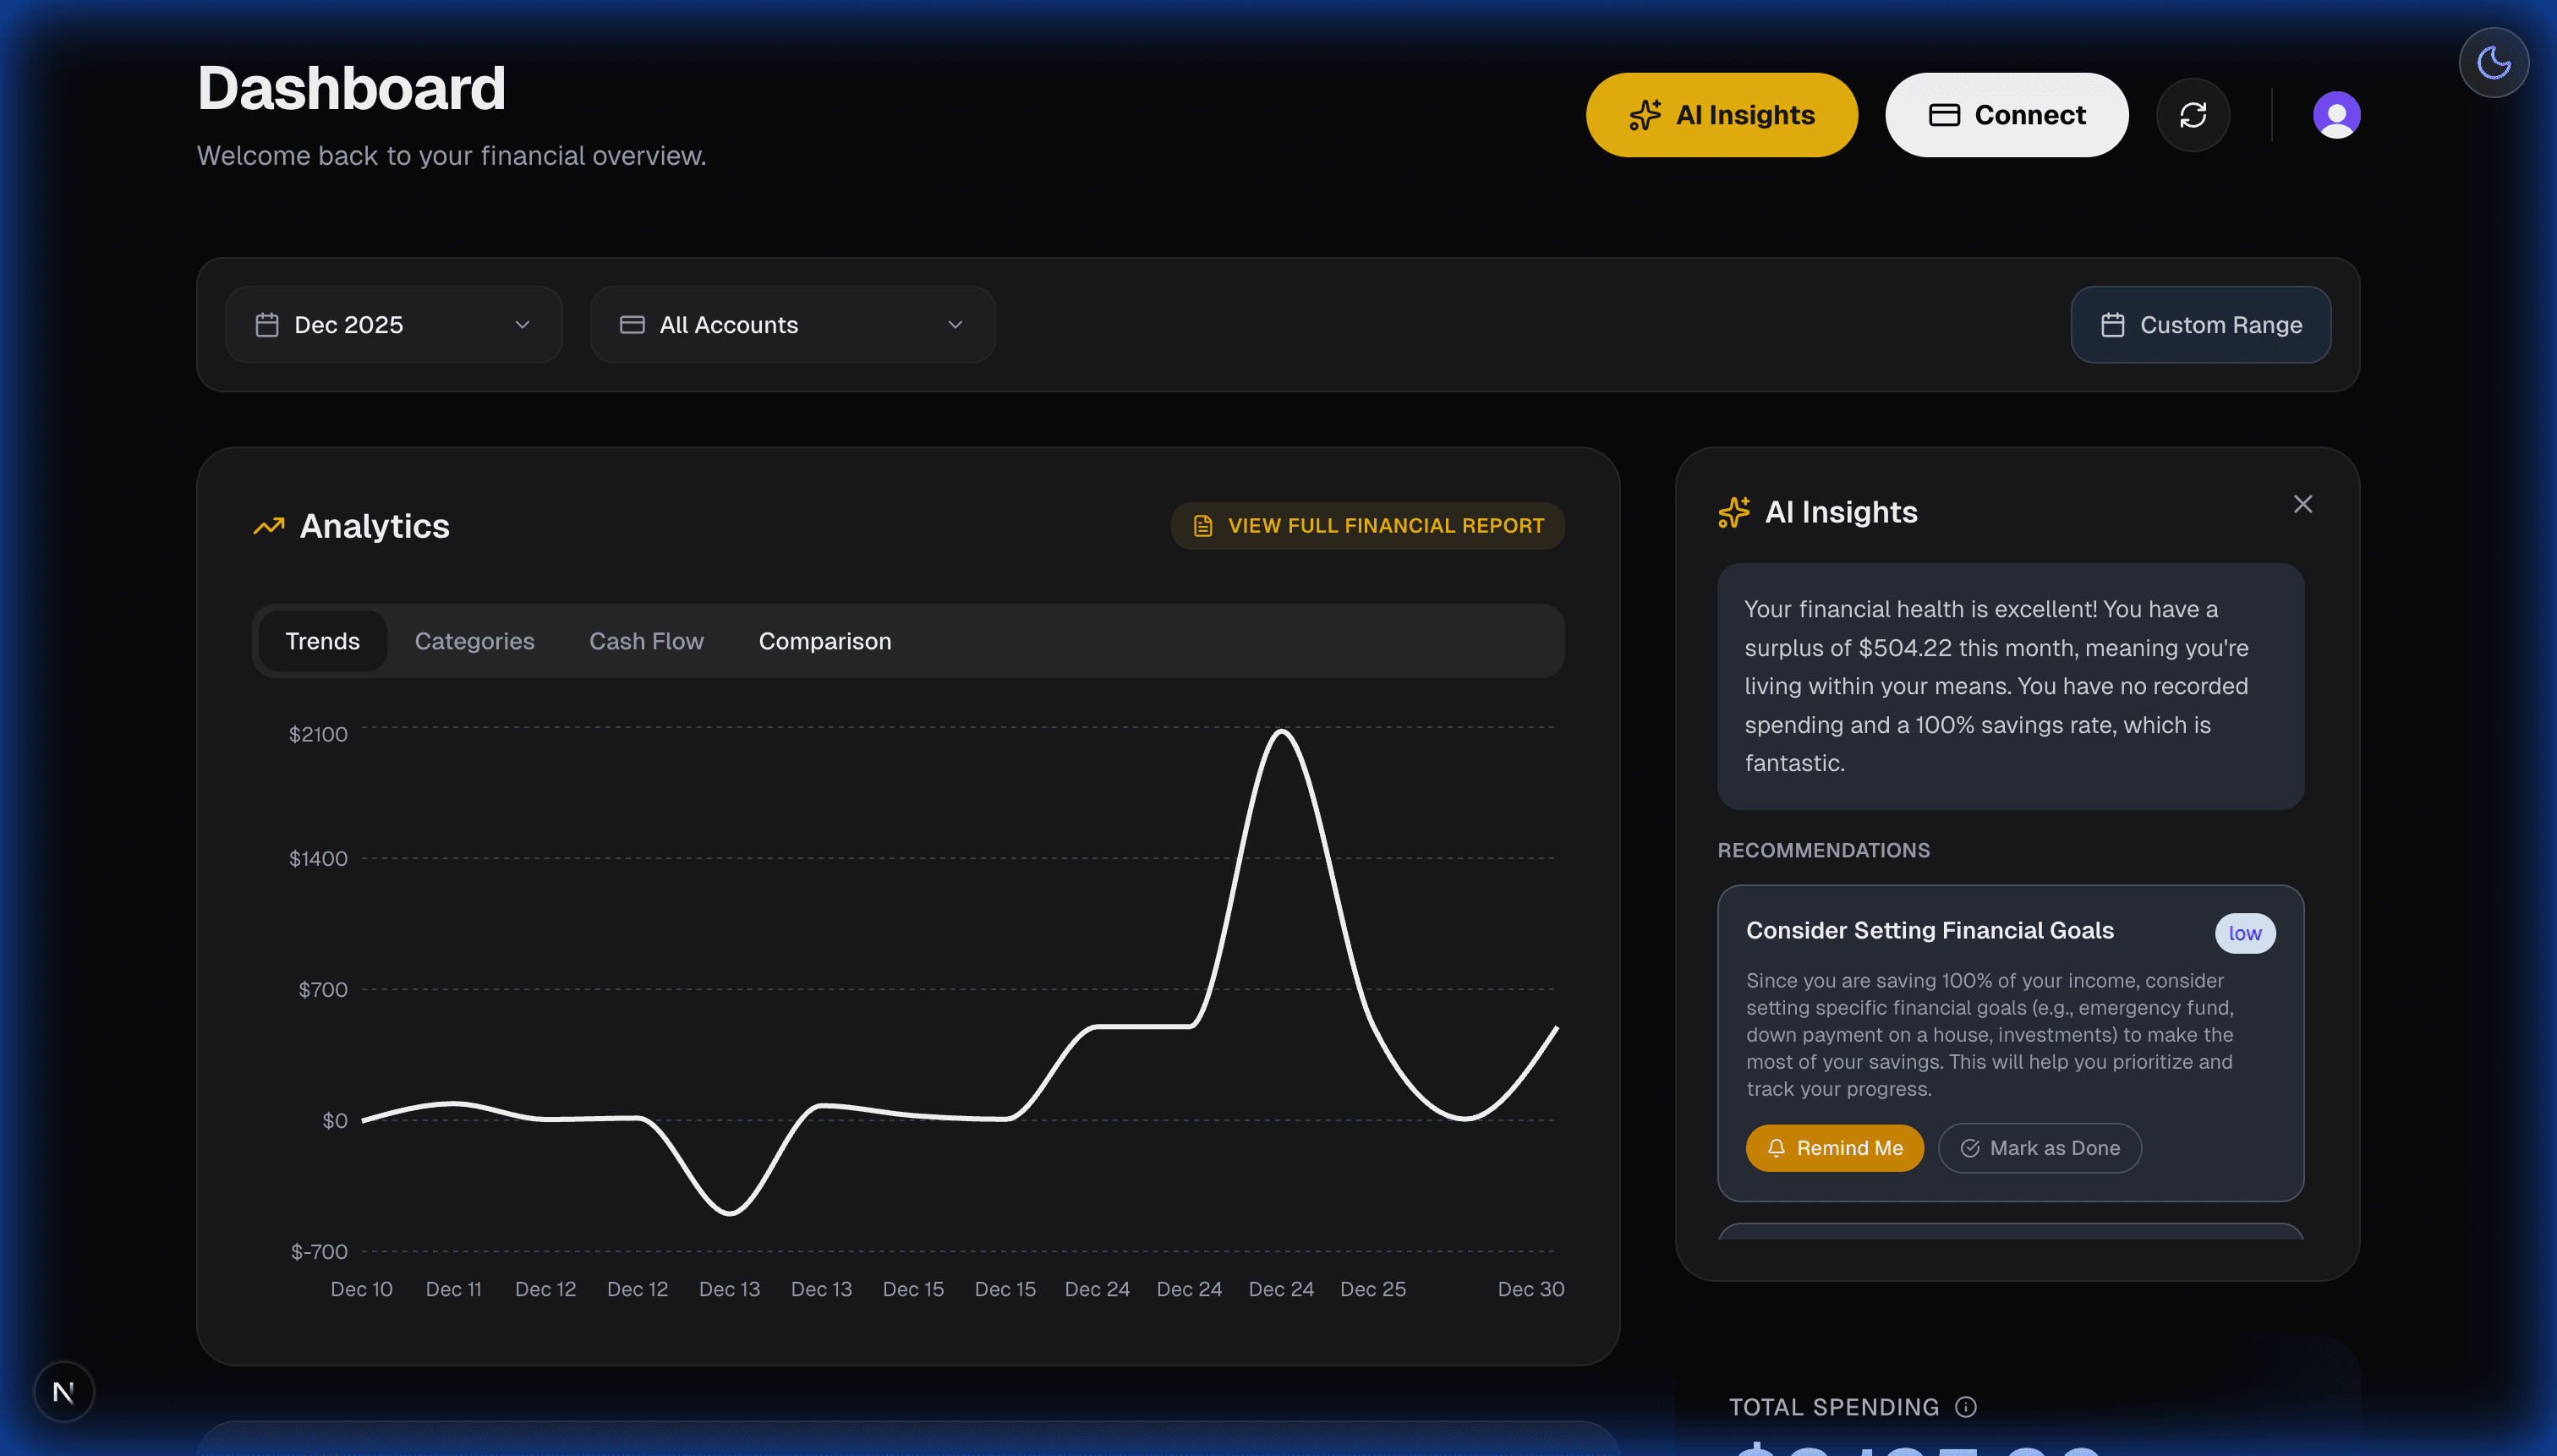Switch to the Categories tab
The image size is (2557, 1456).
tap(474, 641)
